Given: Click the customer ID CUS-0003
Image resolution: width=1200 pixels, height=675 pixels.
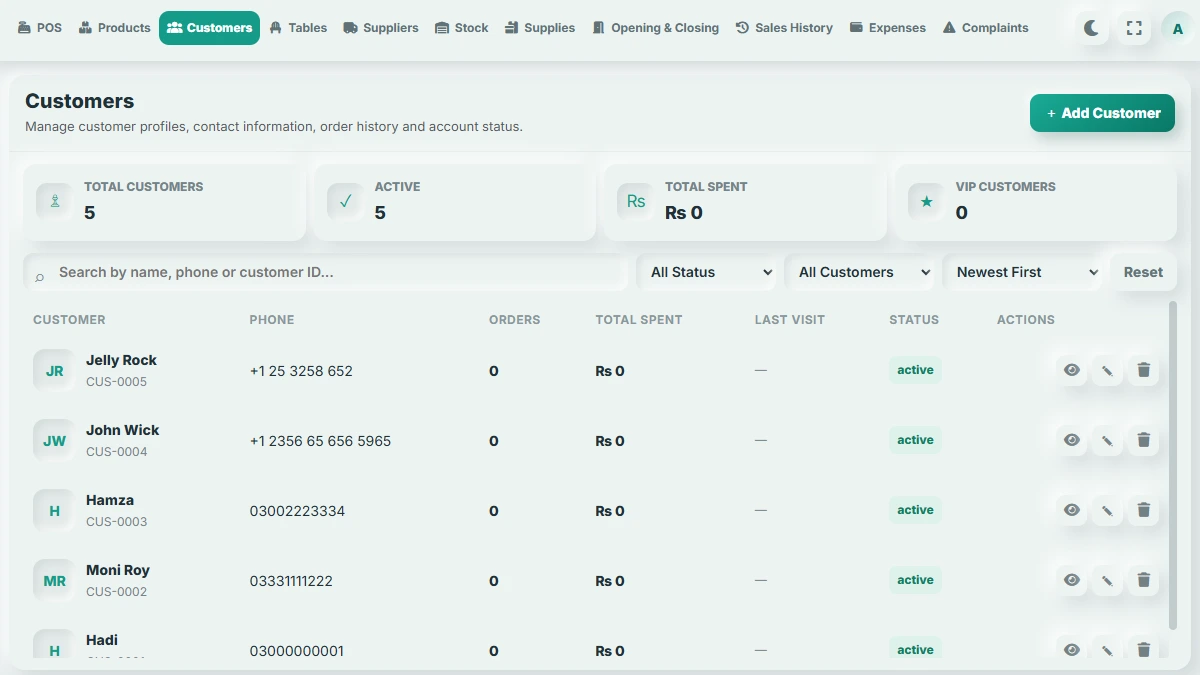Looking at the screenshot, I should pyautogui.click(x=116, y=522).
